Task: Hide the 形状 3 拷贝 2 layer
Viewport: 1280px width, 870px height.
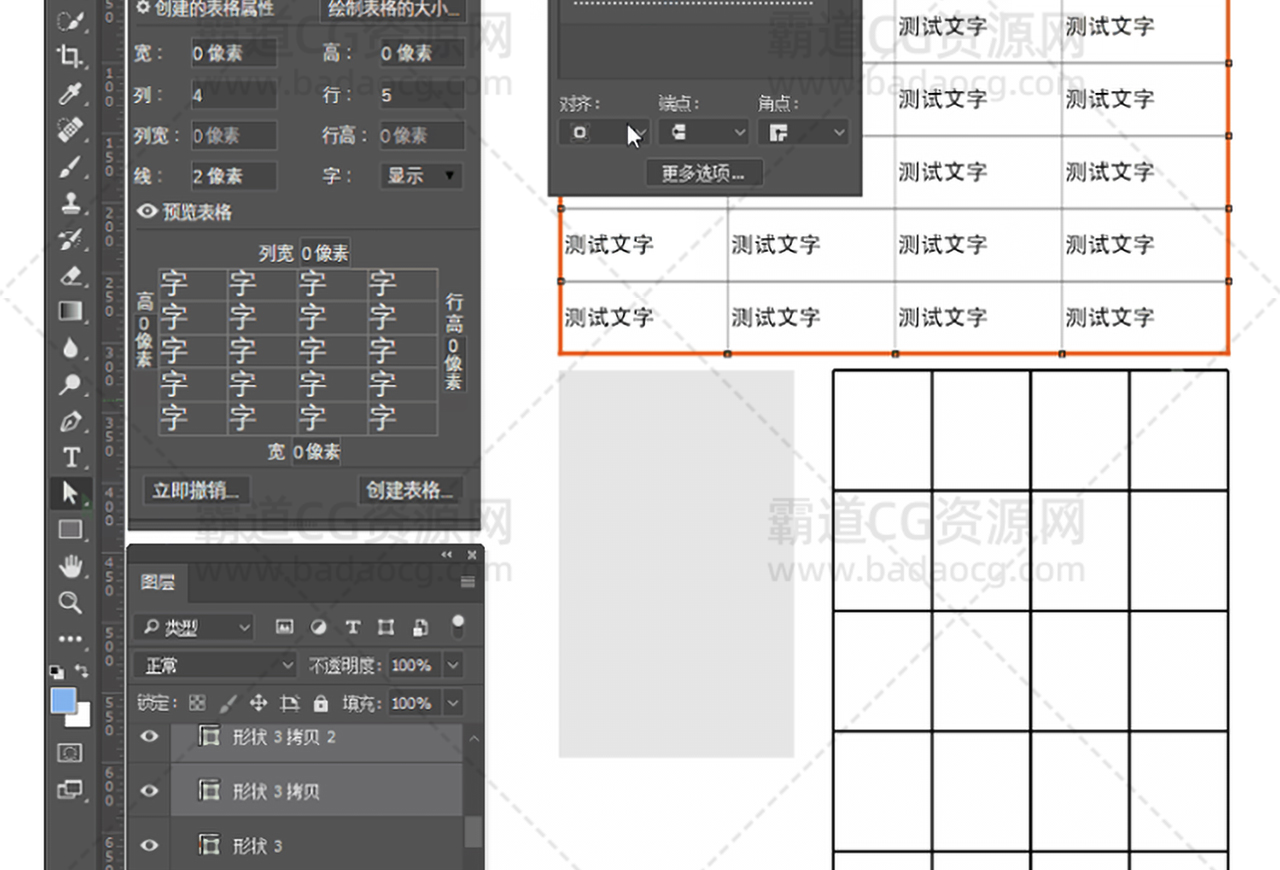Action: click(150, 737)
